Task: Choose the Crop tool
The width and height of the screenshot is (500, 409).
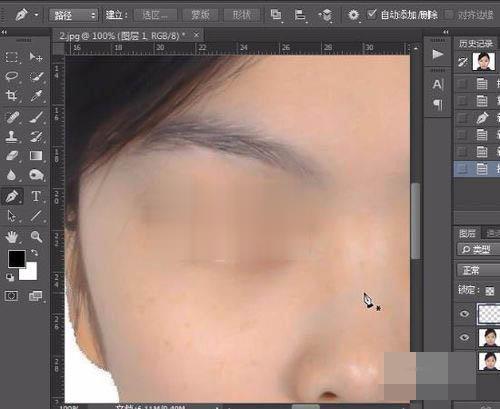Action: 12,96
